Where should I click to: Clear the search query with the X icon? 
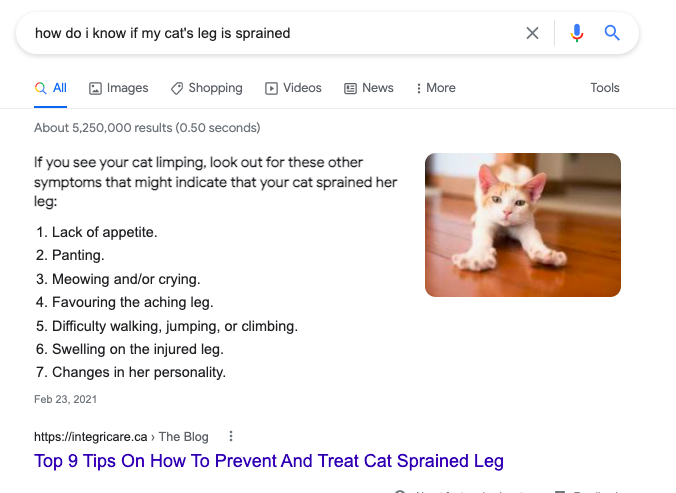click(532, 33)
